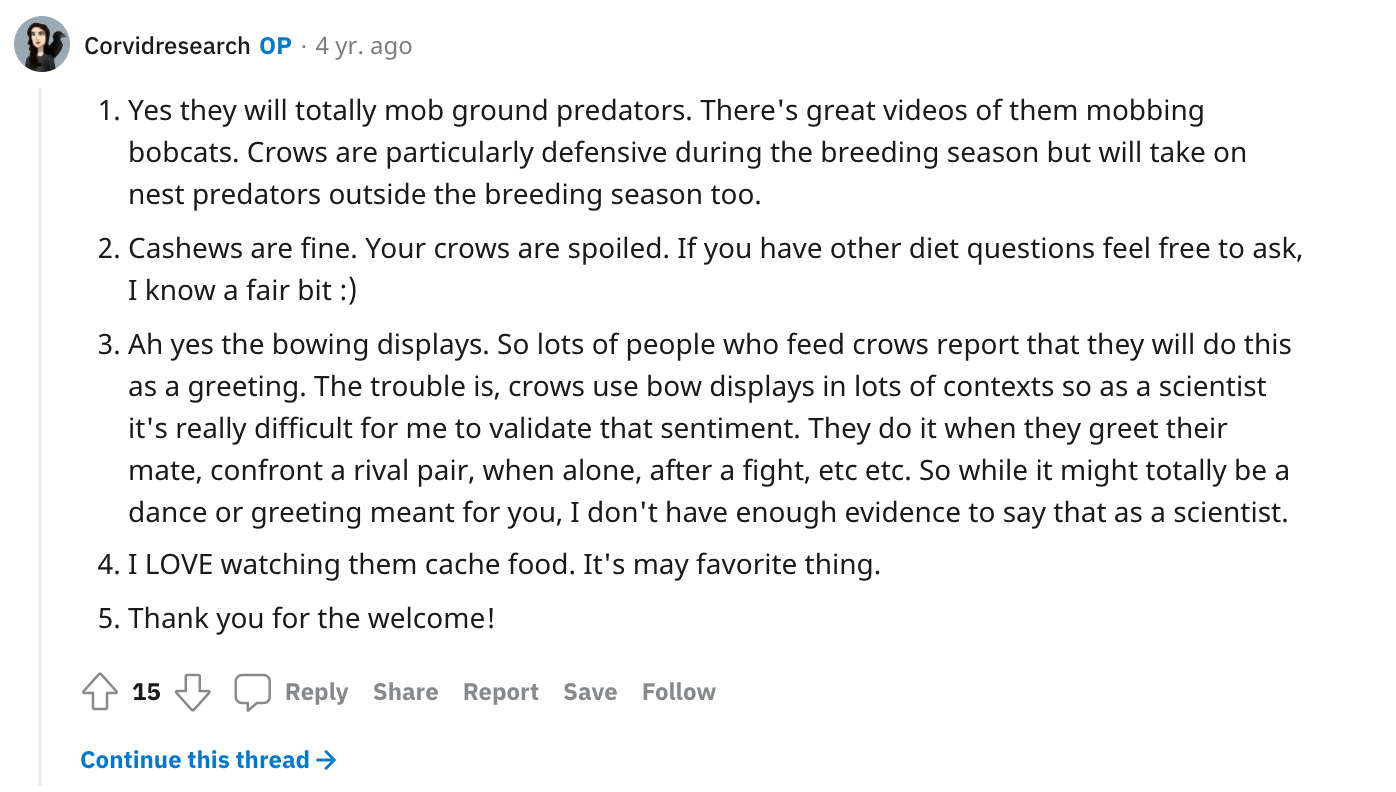This screenshot has width=1396, height=792.
Task: Click the vote count 15
Action: [146, 692]
